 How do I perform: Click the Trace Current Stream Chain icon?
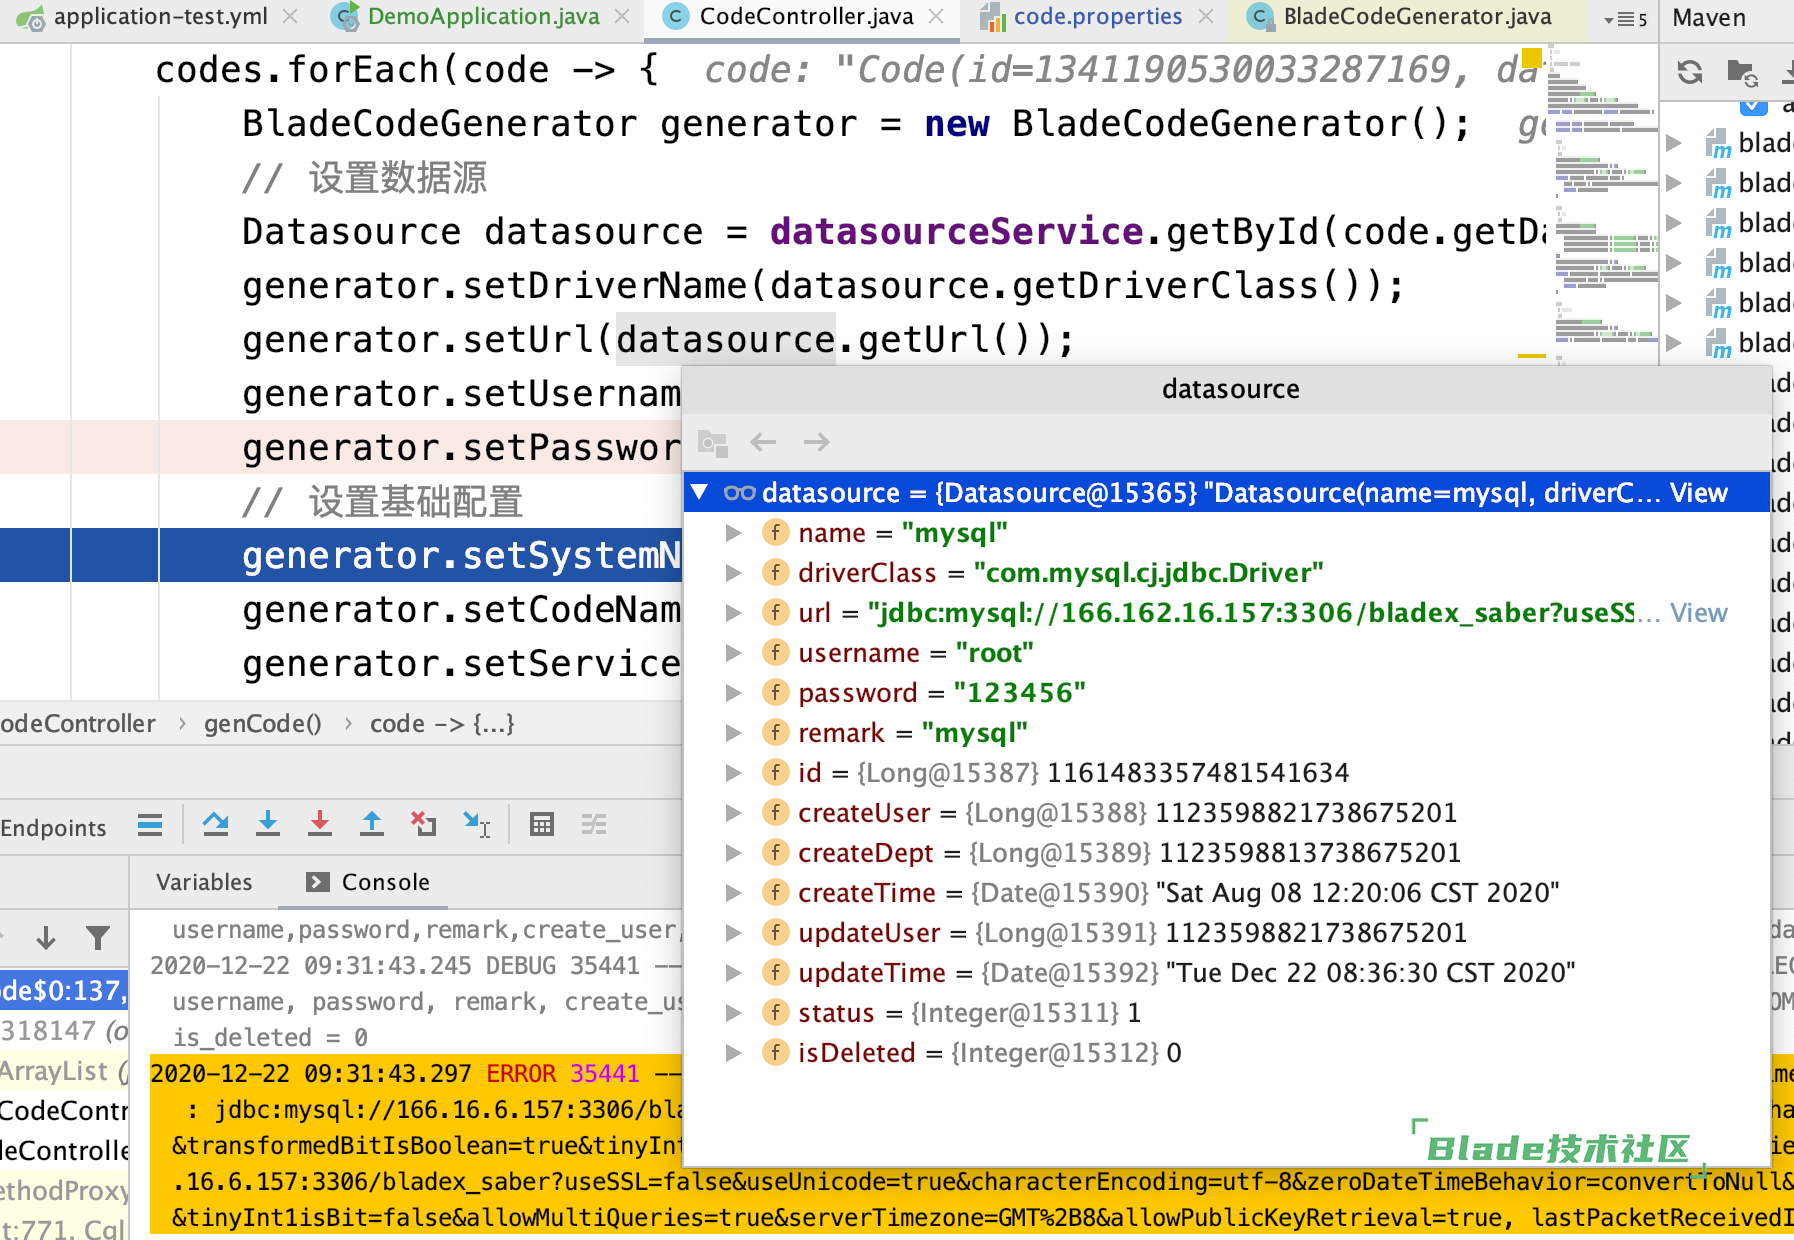tap(594, 824)
